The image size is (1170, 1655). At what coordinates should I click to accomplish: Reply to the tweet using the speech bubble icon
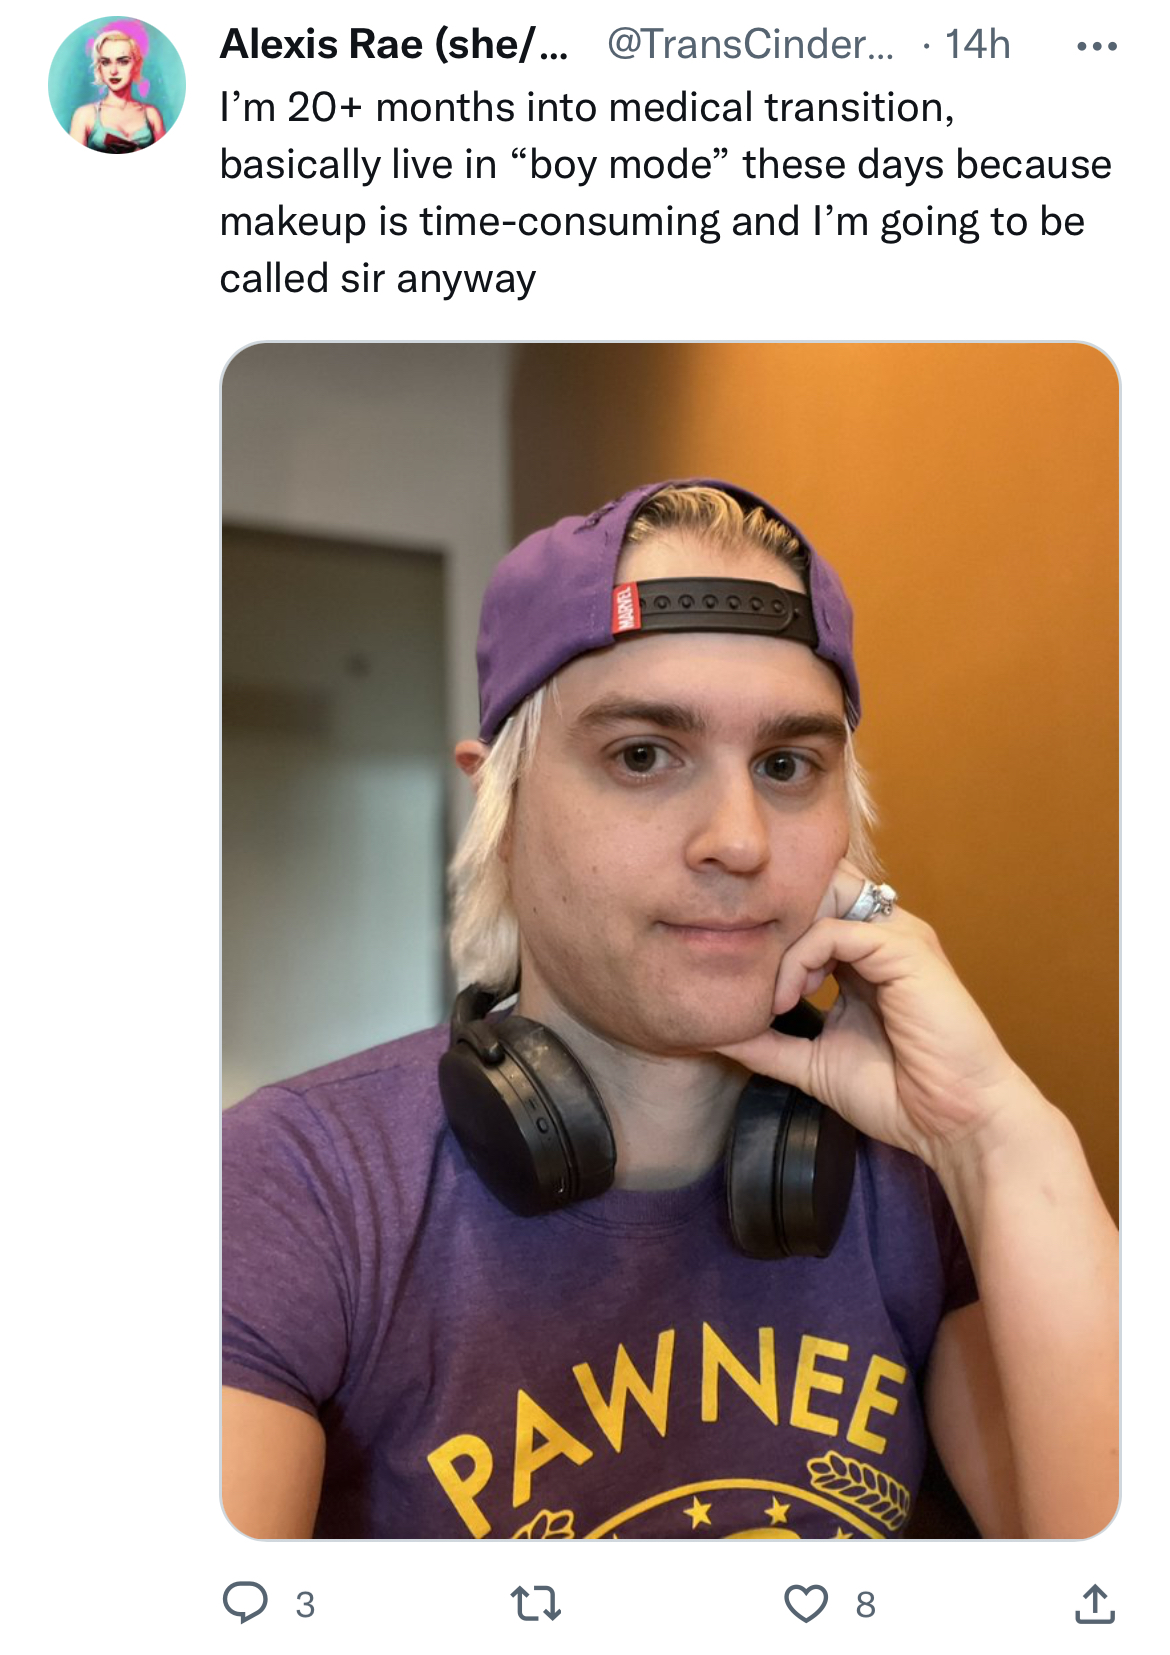coord(245,1603)
